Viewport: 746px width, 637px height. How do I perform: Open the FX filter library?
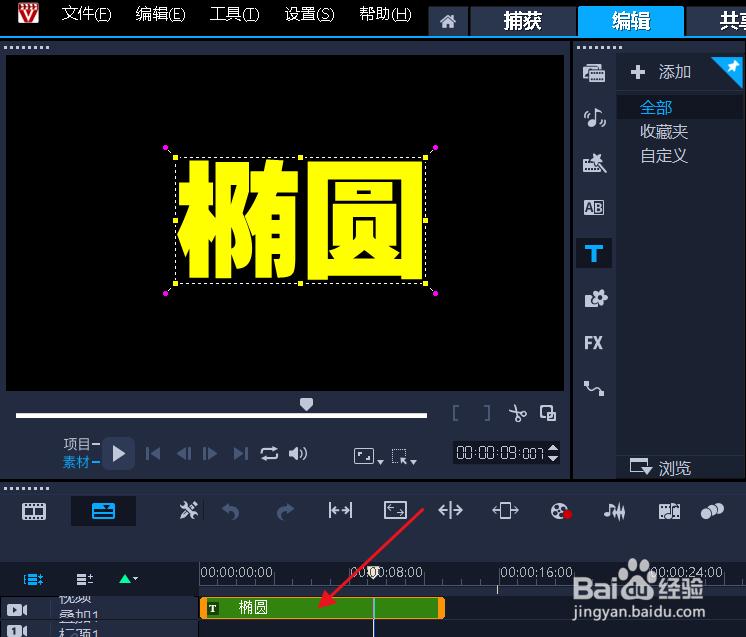coord(593,343)
